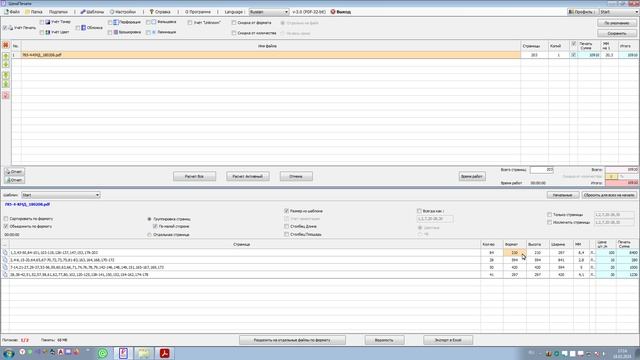Open the Папка menu
This screenshot has height=360, width=640.
pos(34,12)
